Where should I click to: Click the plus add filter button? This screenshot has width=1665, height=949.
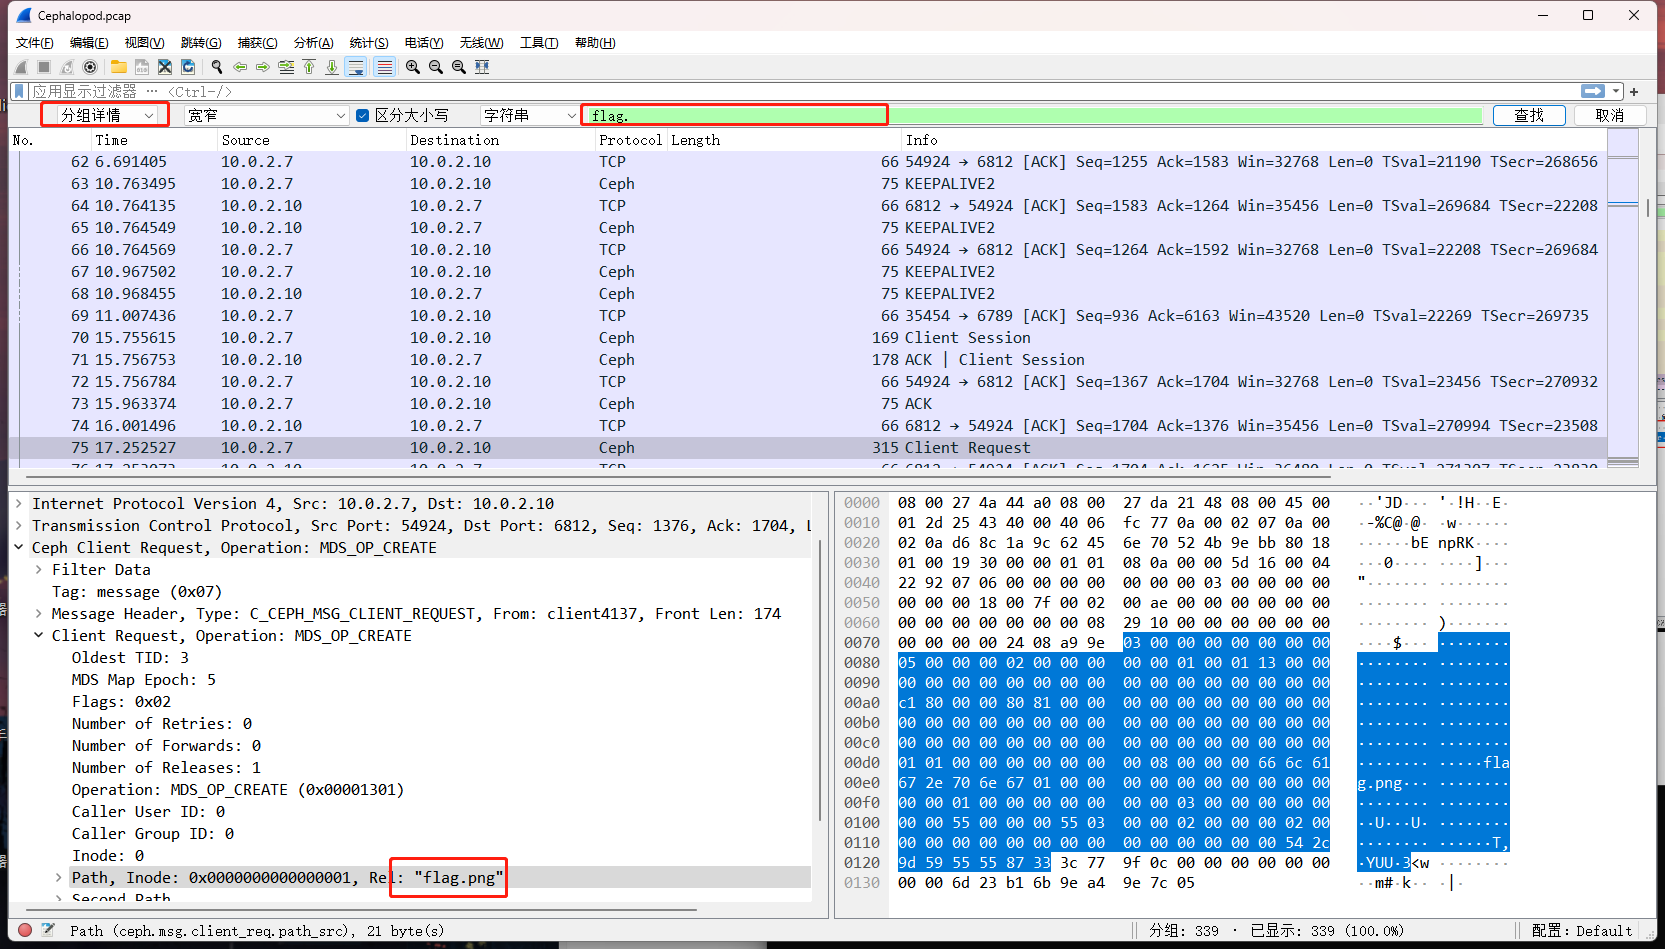click(1634, 92)
